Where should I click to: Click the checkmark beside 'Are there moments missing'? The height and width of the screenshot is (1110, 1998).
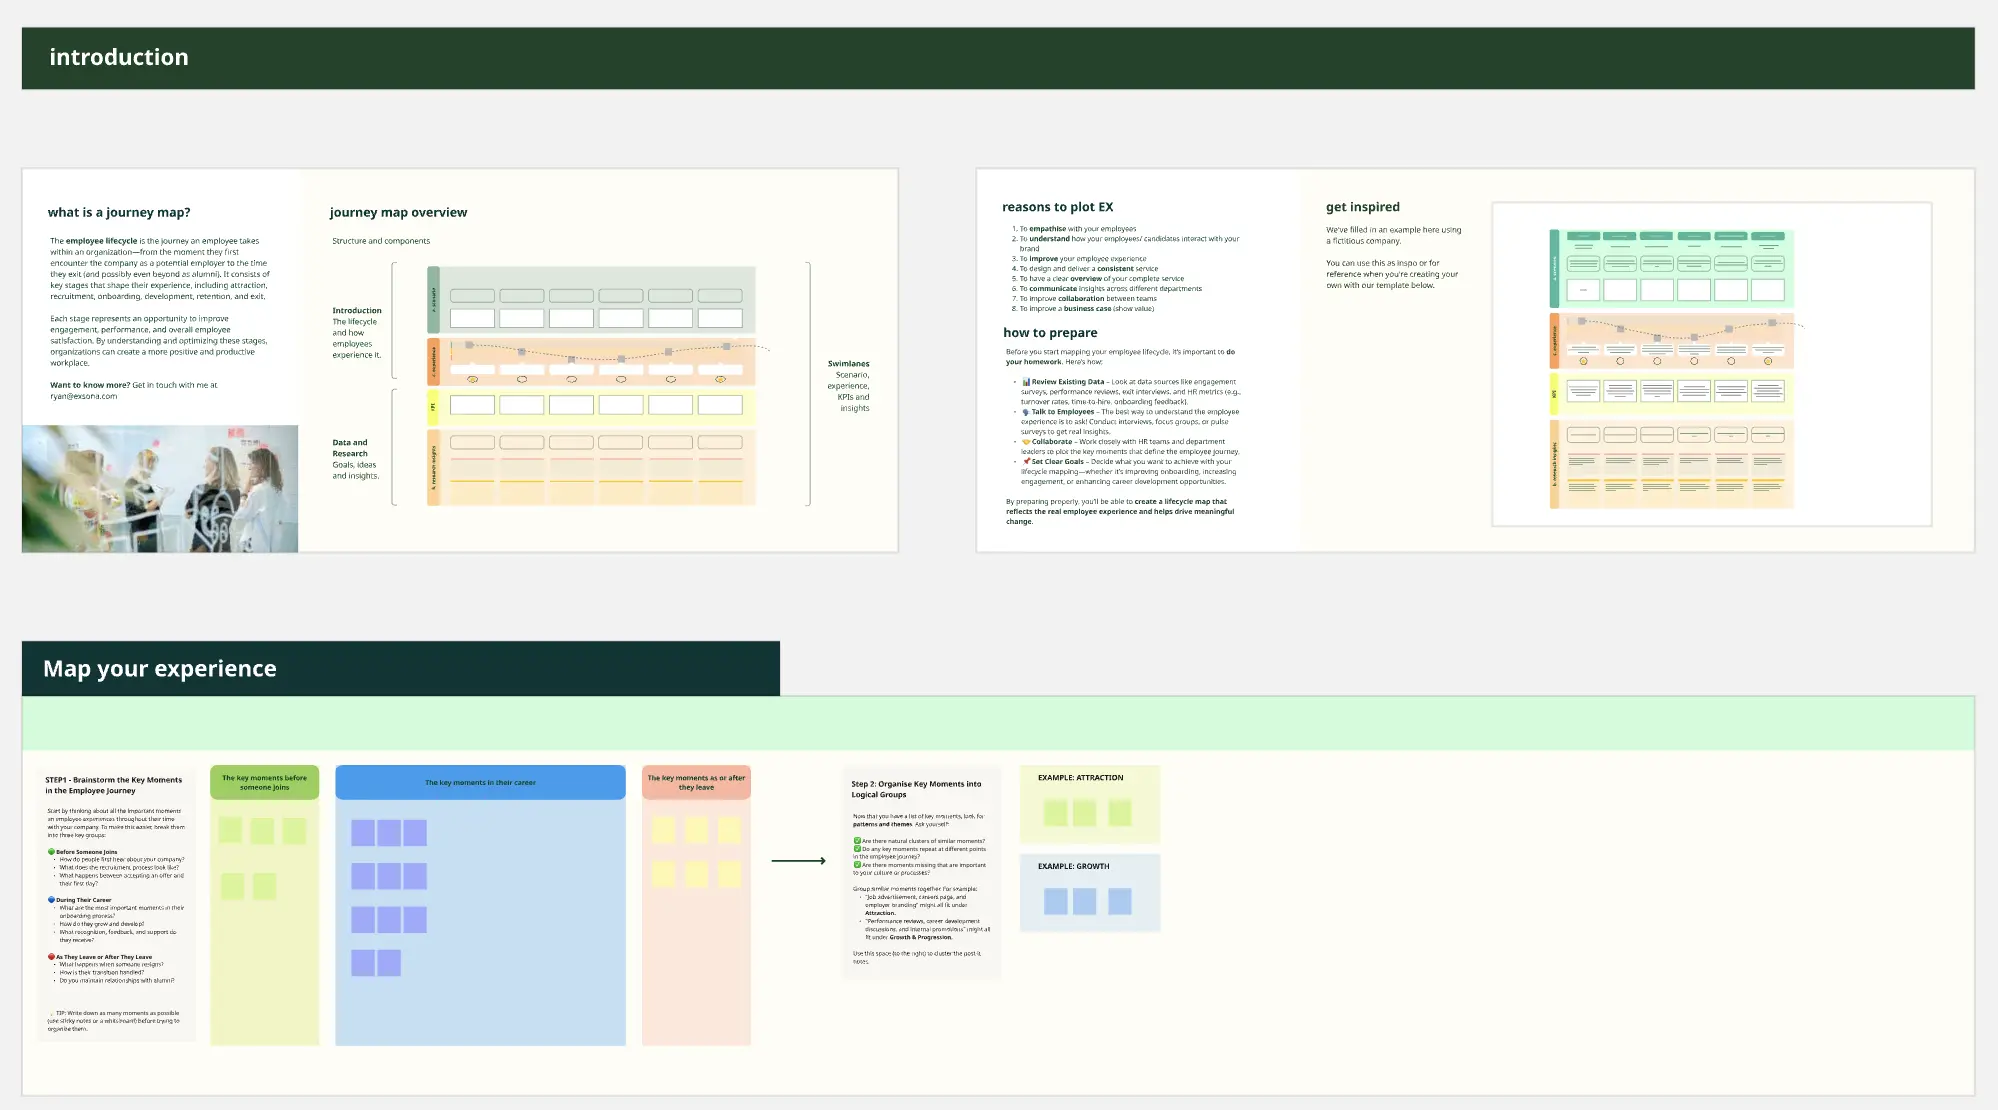pyautogui.click(x=857, y=865)
